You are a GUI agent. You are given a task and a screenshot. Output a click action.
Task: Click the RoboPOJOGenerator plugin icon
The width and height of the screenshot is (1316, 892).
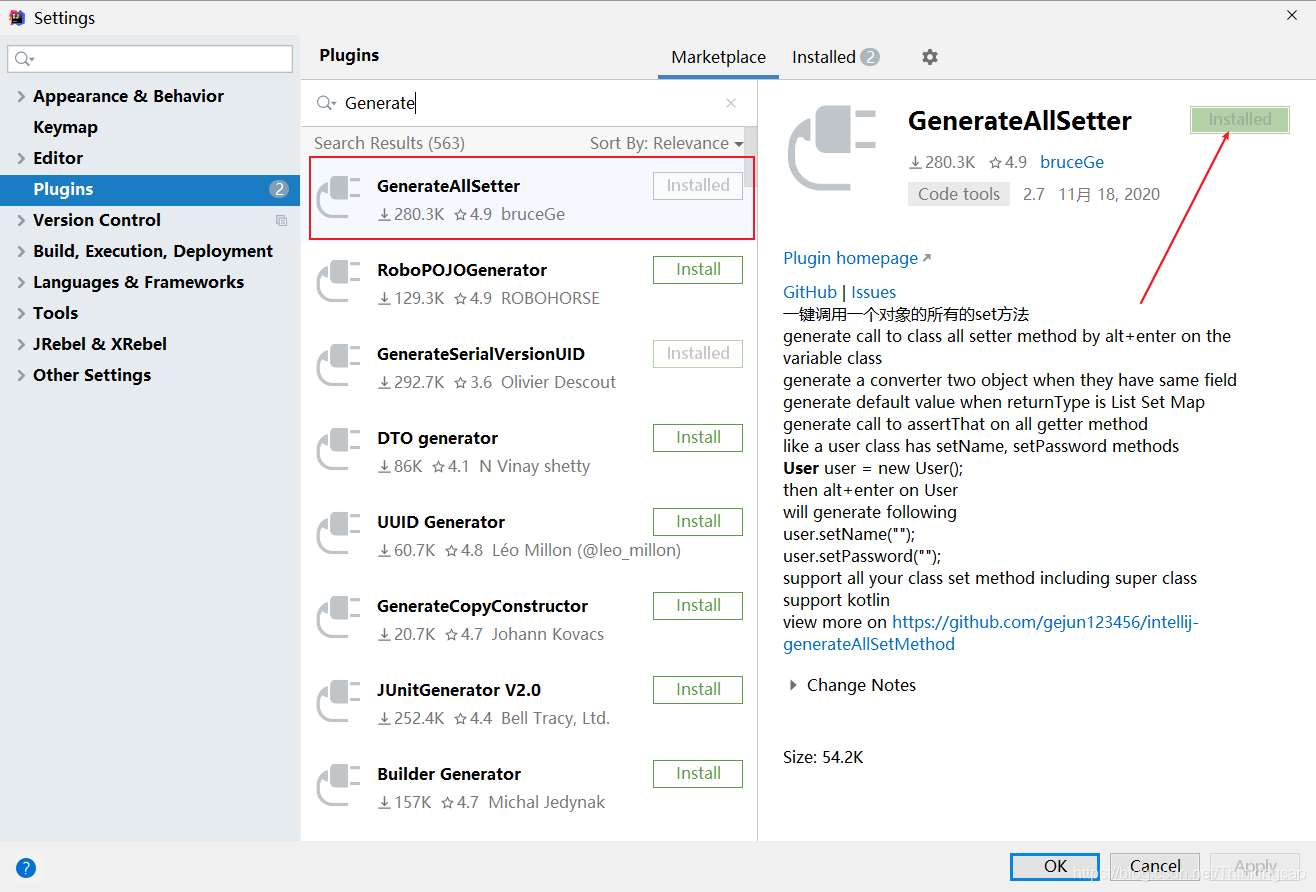338,282
